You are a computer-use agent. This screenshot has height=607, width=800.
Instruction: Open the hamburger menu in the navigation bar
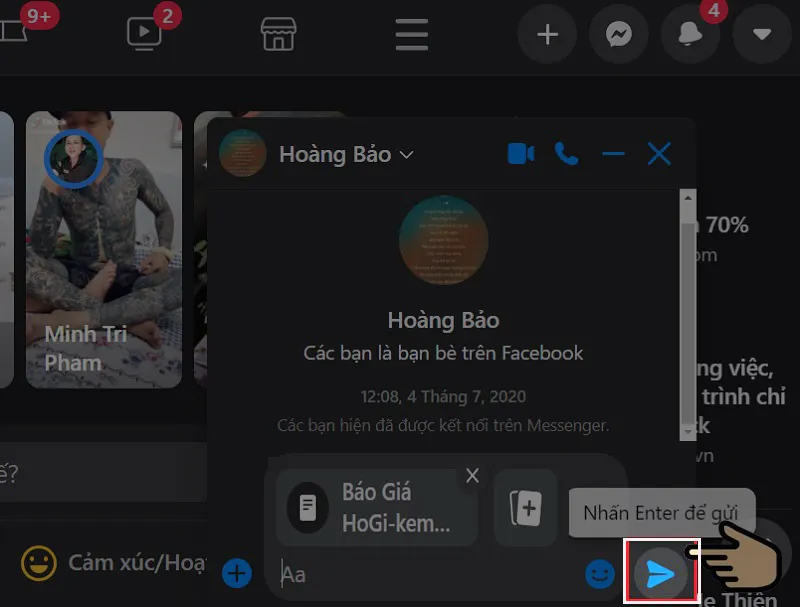[411, 33]
